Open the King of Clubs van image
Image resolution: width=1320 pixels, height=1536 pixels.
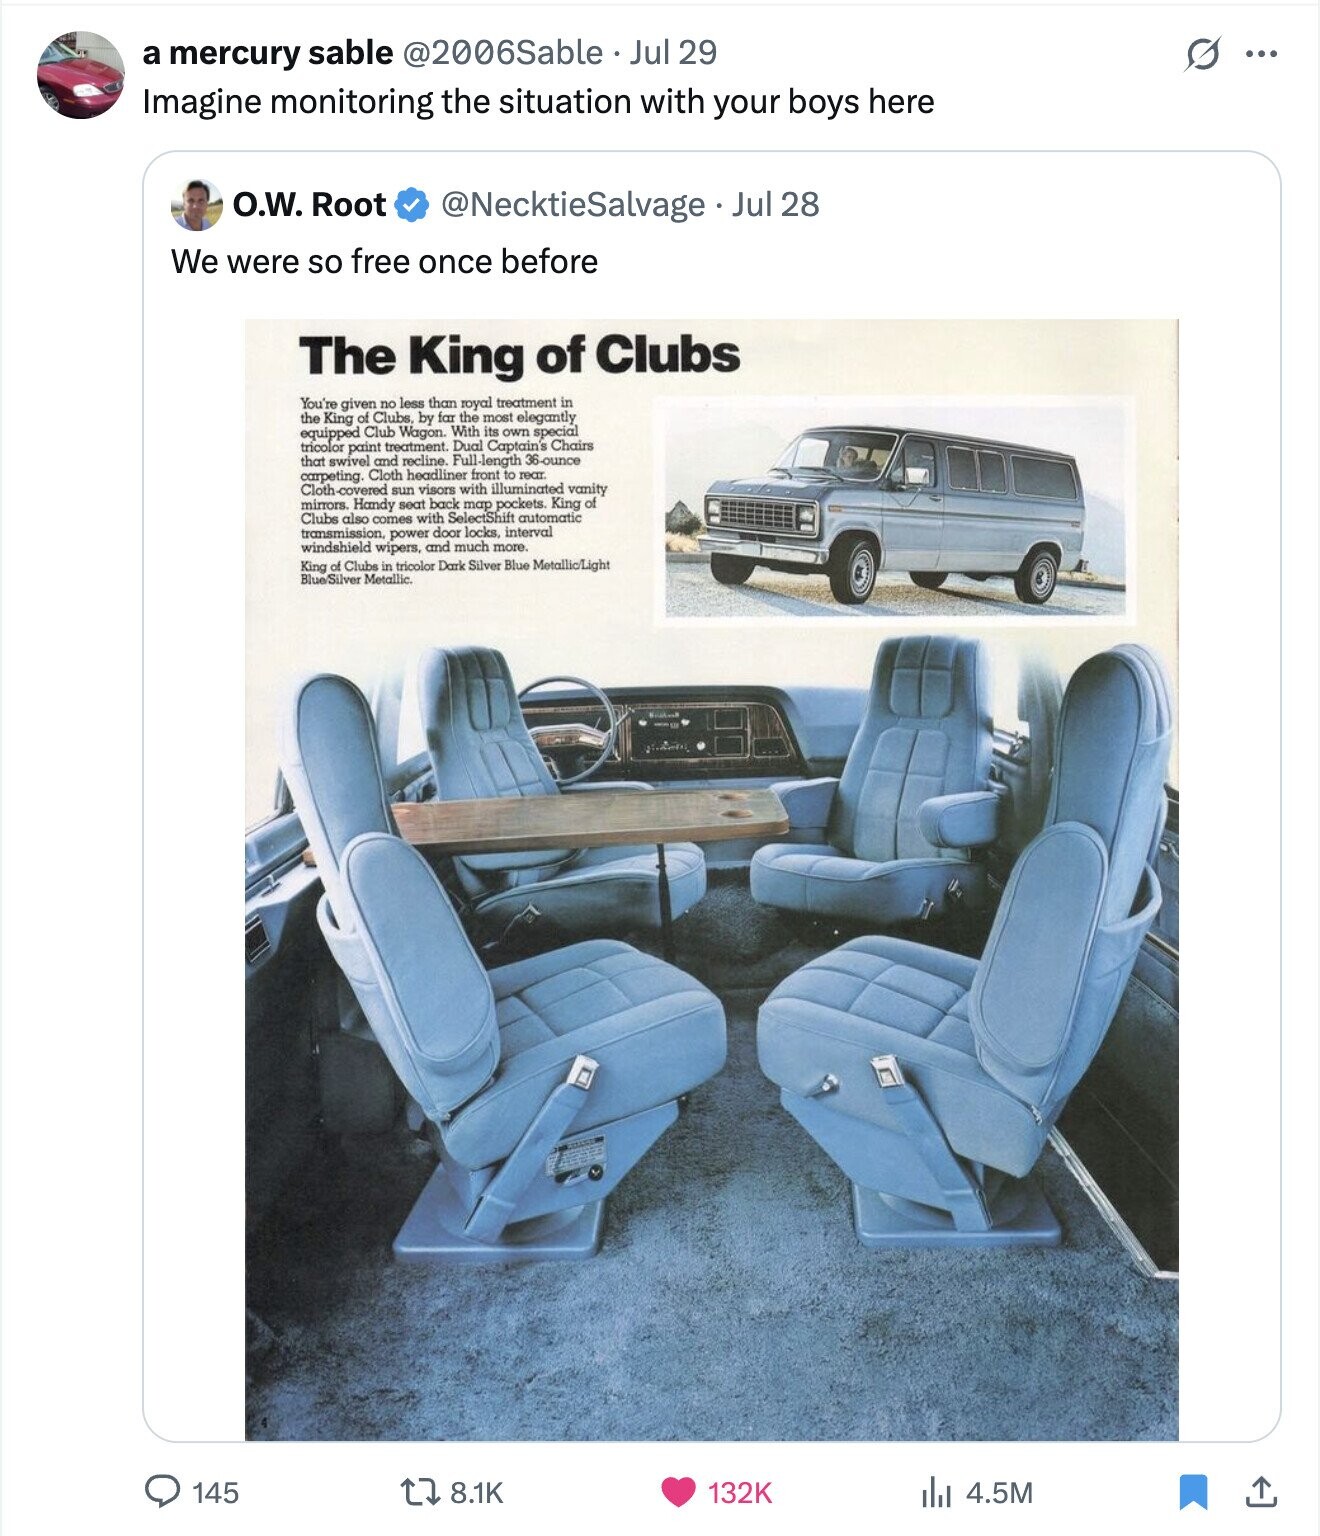[711, 880]
